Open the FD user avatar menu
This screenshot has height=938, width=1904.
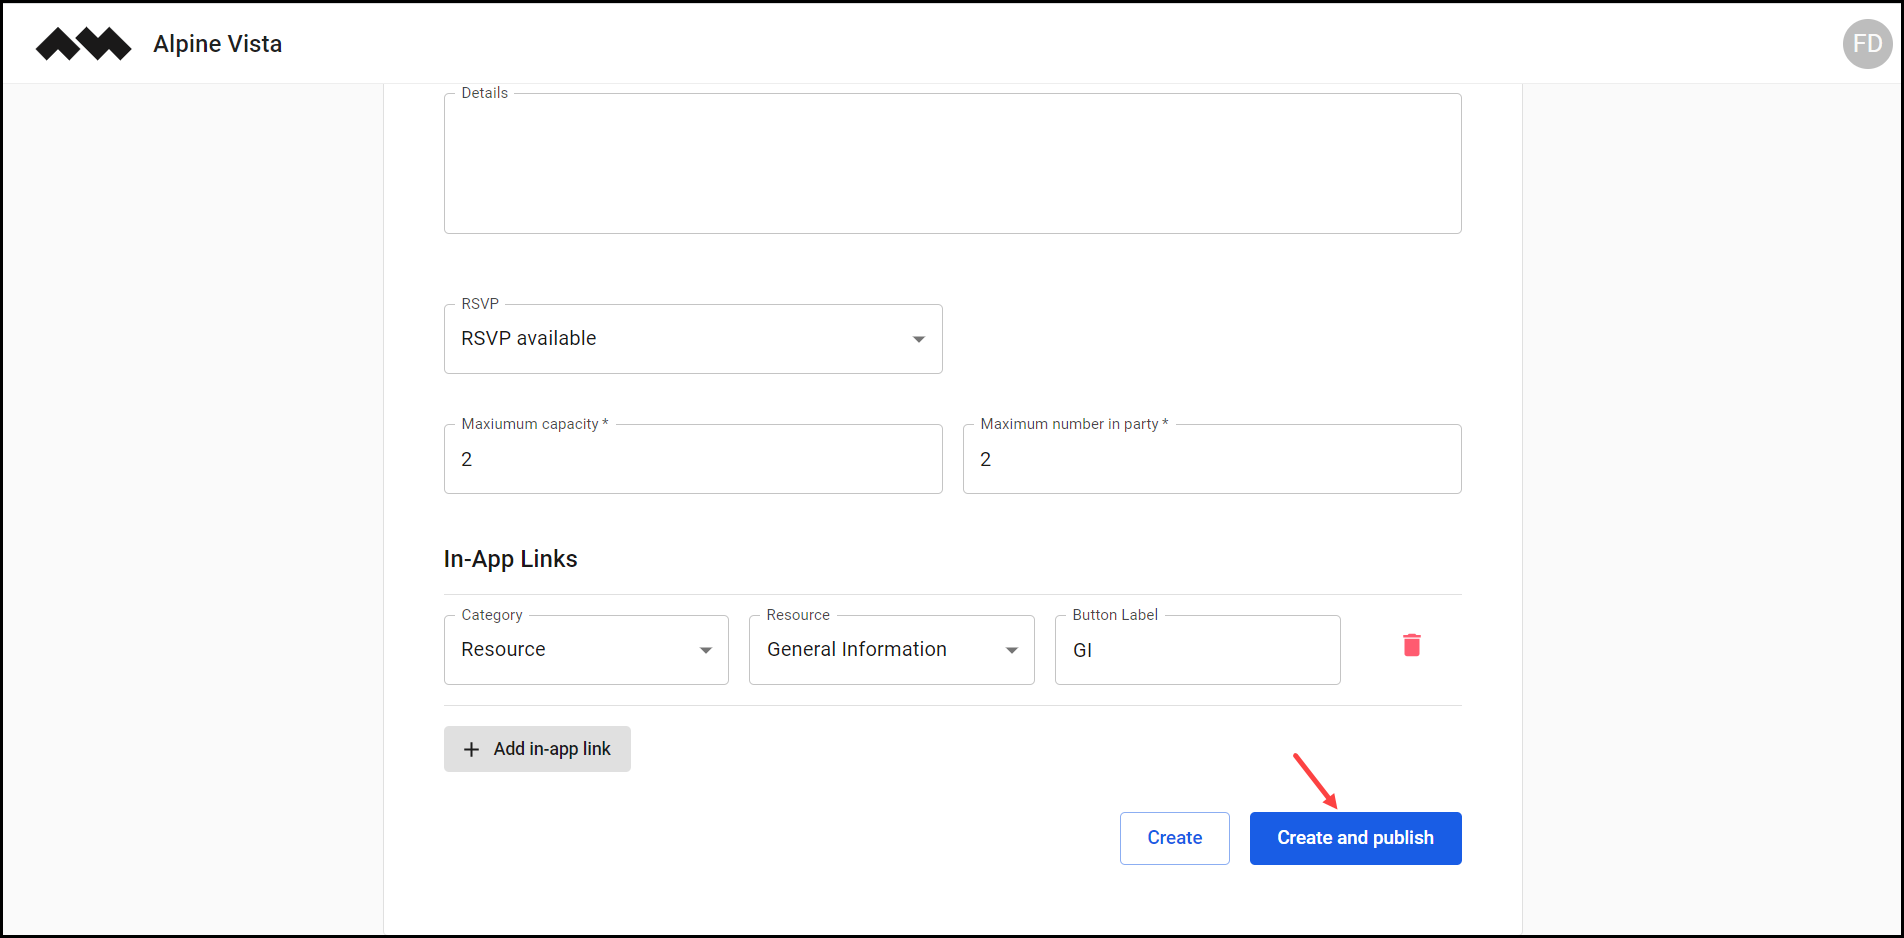(x=1866, y=43)
